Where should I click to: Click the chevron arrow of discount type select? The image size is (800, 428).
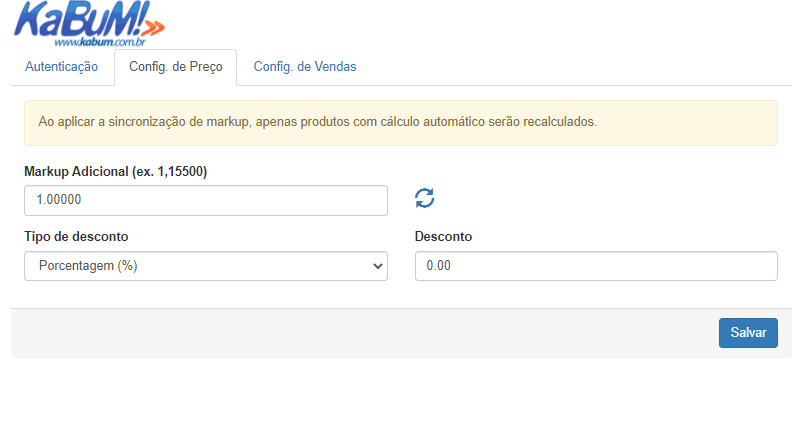(x=378, y=266)
